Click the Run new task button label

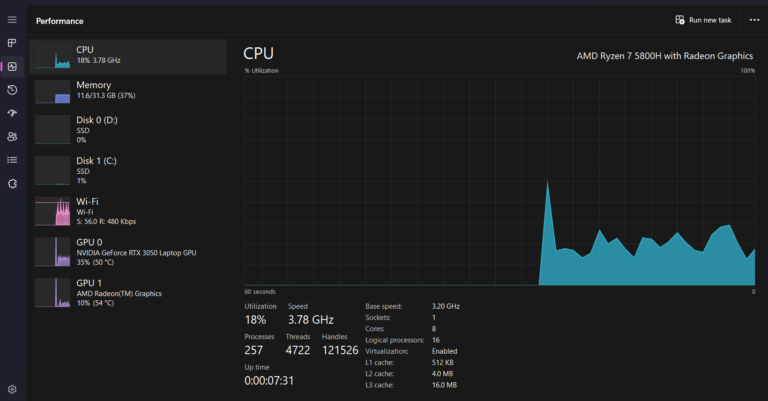point(710,20)
